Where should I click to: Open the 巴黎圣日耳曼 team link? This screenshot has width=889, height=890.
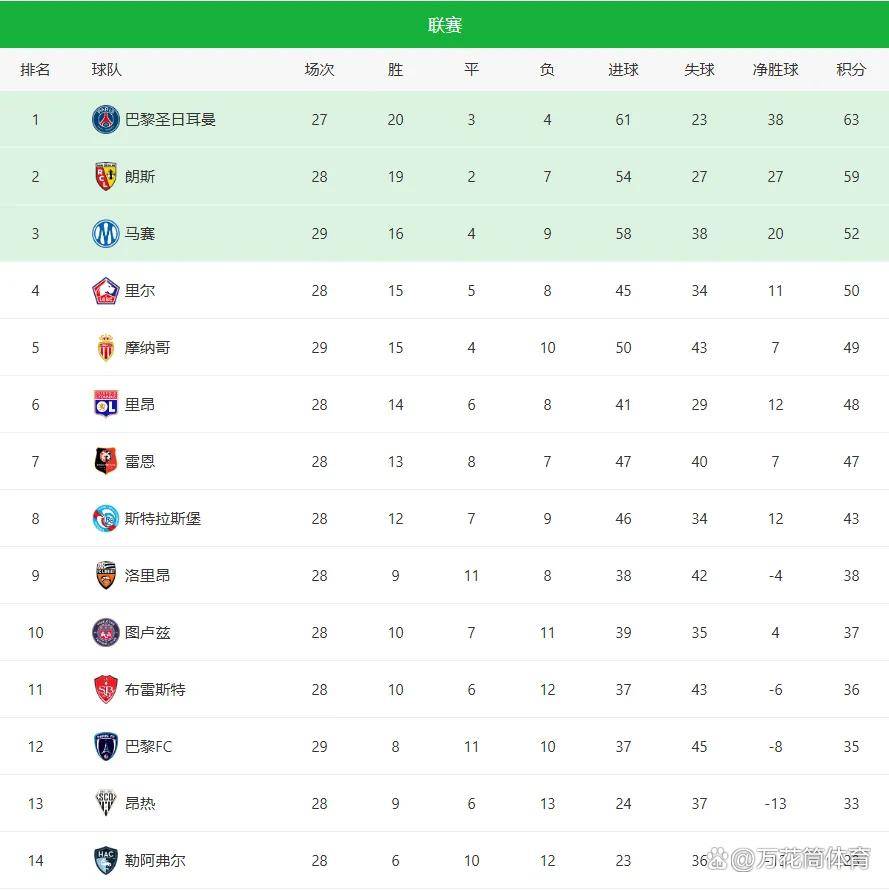click(170, 120)
